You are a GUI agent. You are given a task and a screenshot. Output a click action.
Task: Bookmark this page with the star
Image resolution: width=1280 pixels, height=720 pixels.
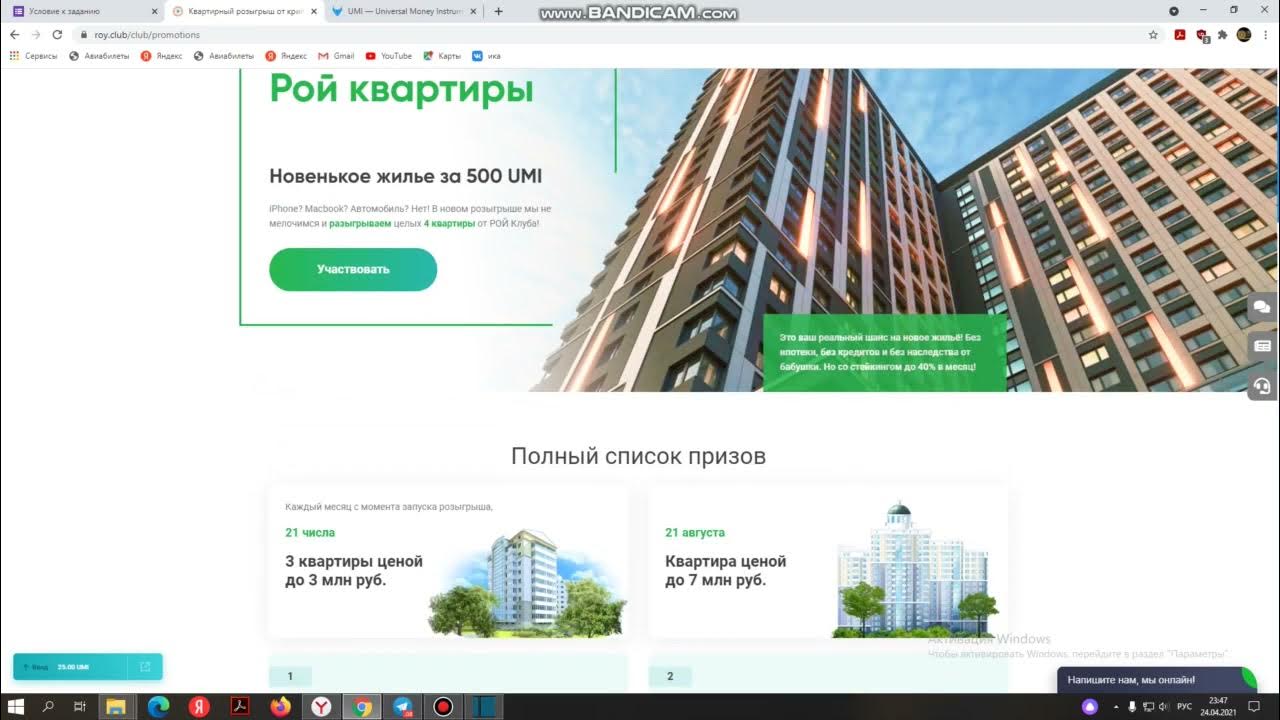[x=1153, y=34]
